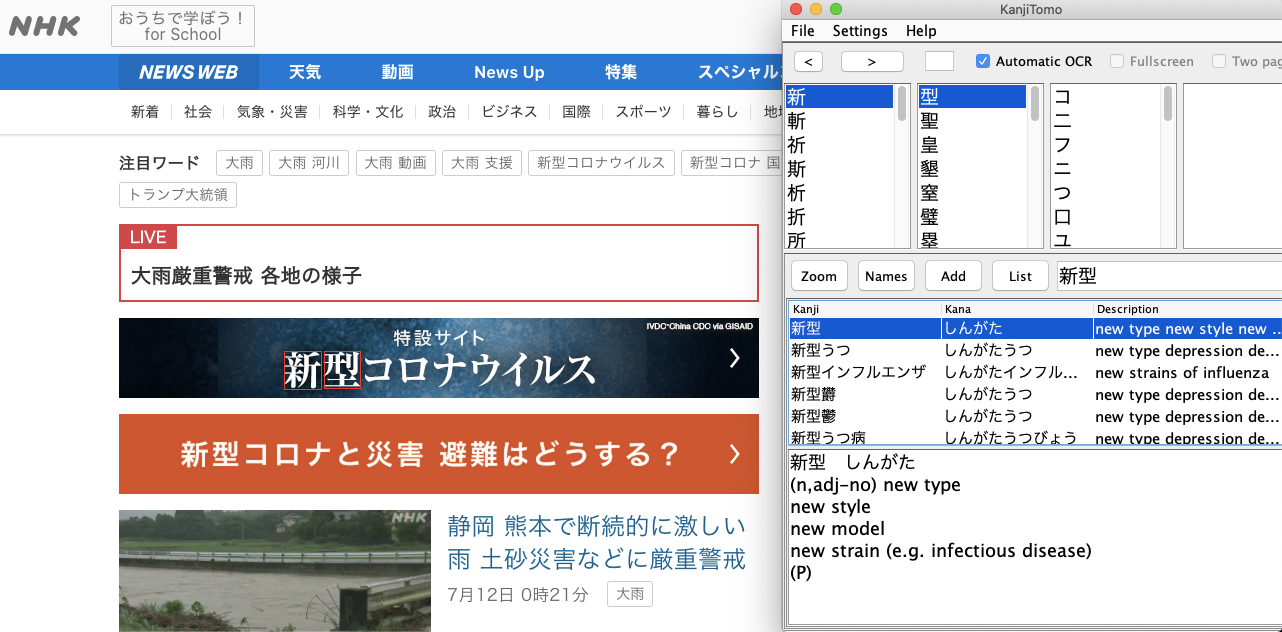Click the 新型コロナウイルス keyword tag

pos(601,163)
